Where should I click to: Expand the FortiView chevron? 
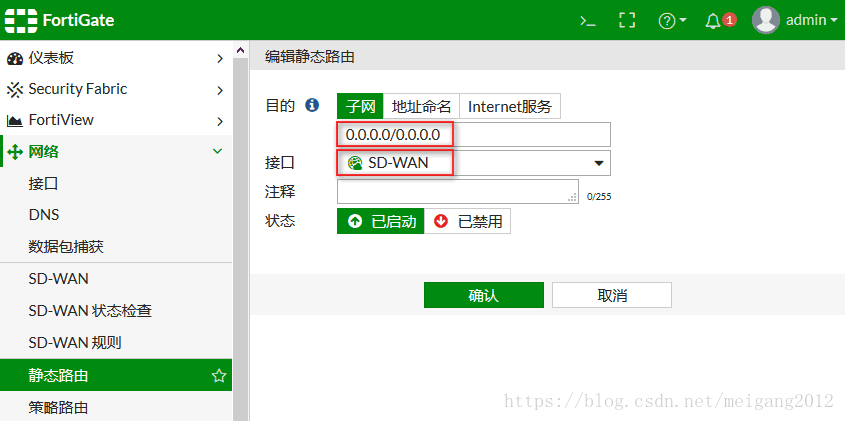pyautogui.click(x=219, y=121)
